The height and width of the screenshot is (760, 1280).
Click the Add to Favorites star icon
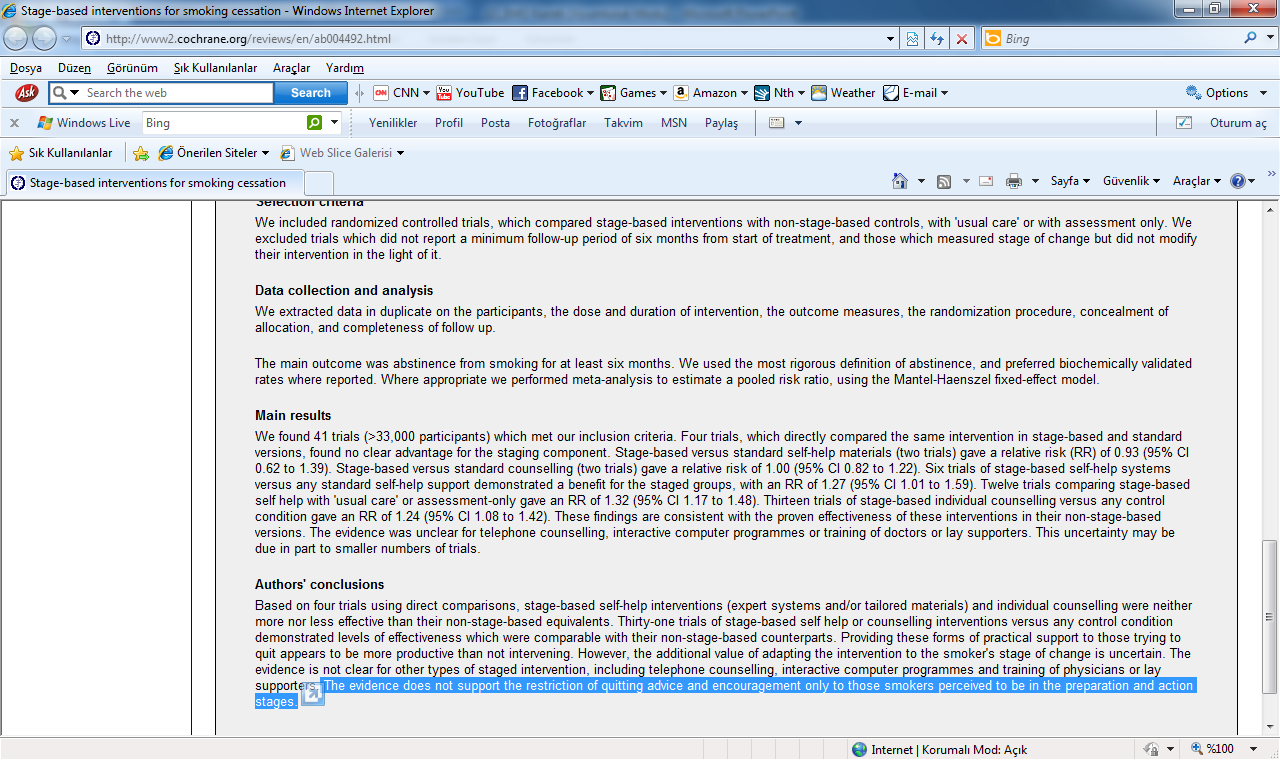[141, 153]
